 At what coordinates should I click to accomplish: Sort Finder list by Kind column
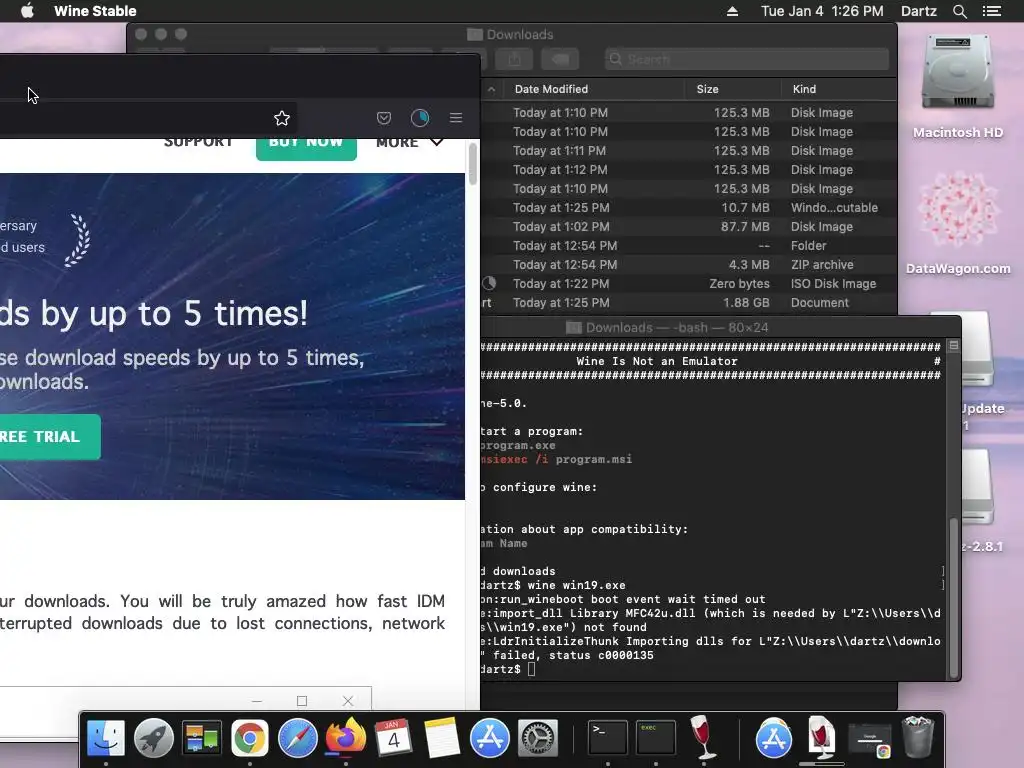pos(804,89)
